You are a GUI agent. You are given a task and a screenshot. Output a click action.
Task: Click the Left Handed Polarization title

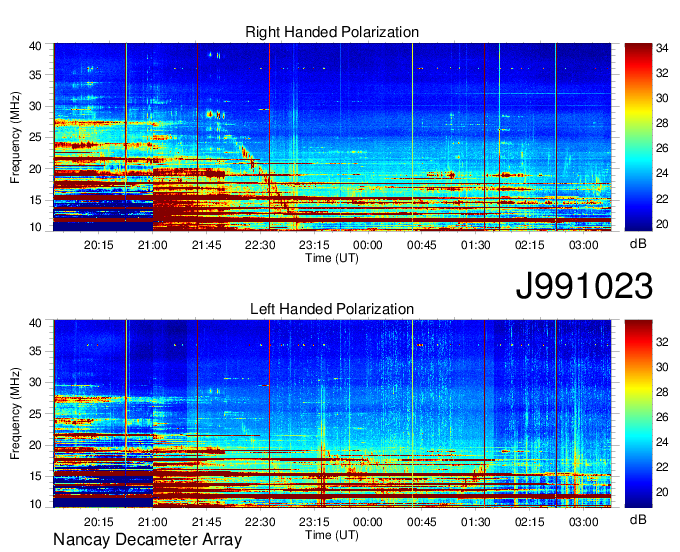click(x=332, y=309)
